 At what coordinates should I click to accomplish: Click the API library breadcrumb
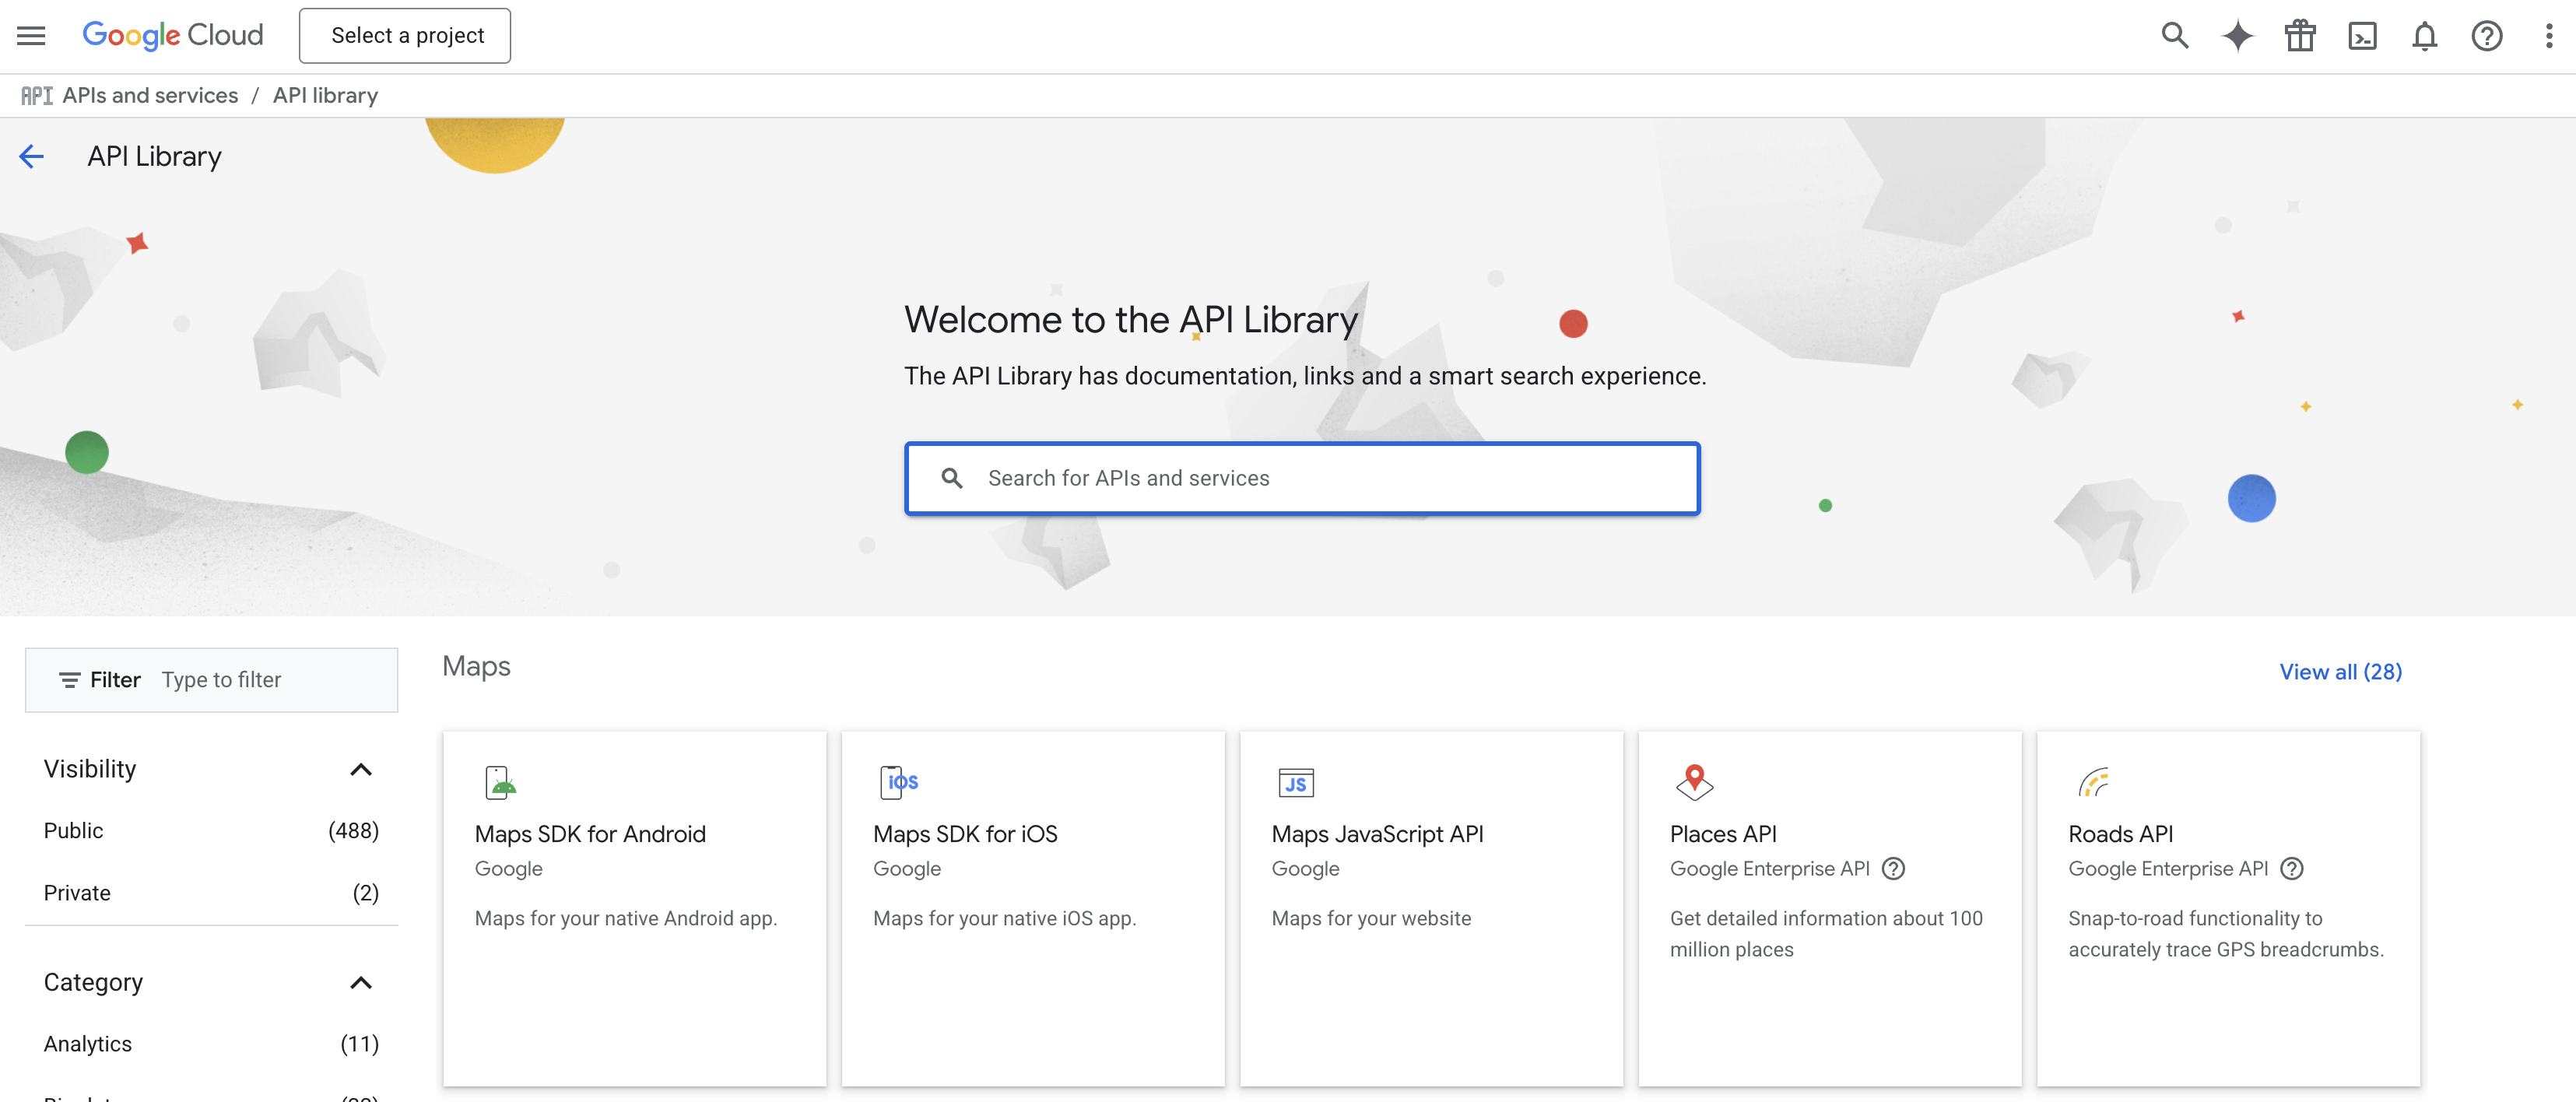pos(325,96)
